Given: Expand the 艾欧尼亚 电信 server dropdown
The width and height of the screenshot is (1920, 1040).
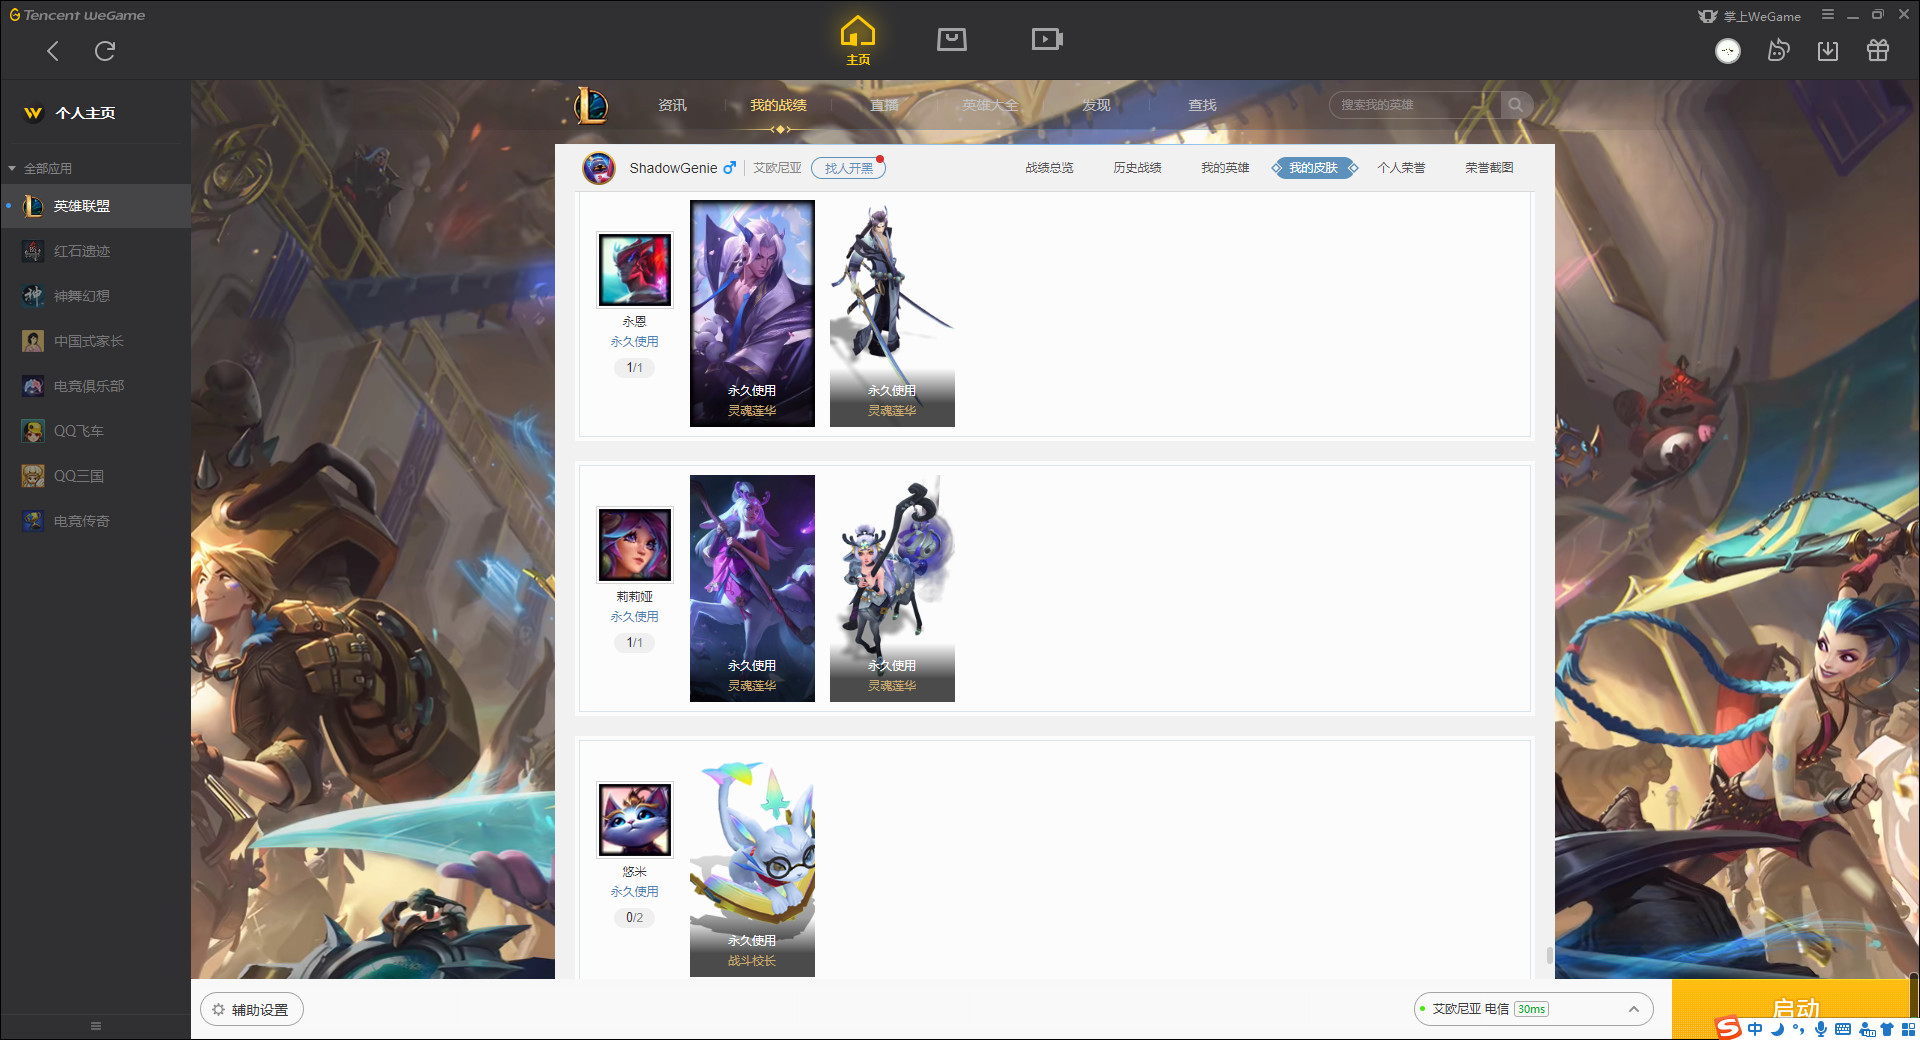Looking at the screenshot, I should 1533,1009.
